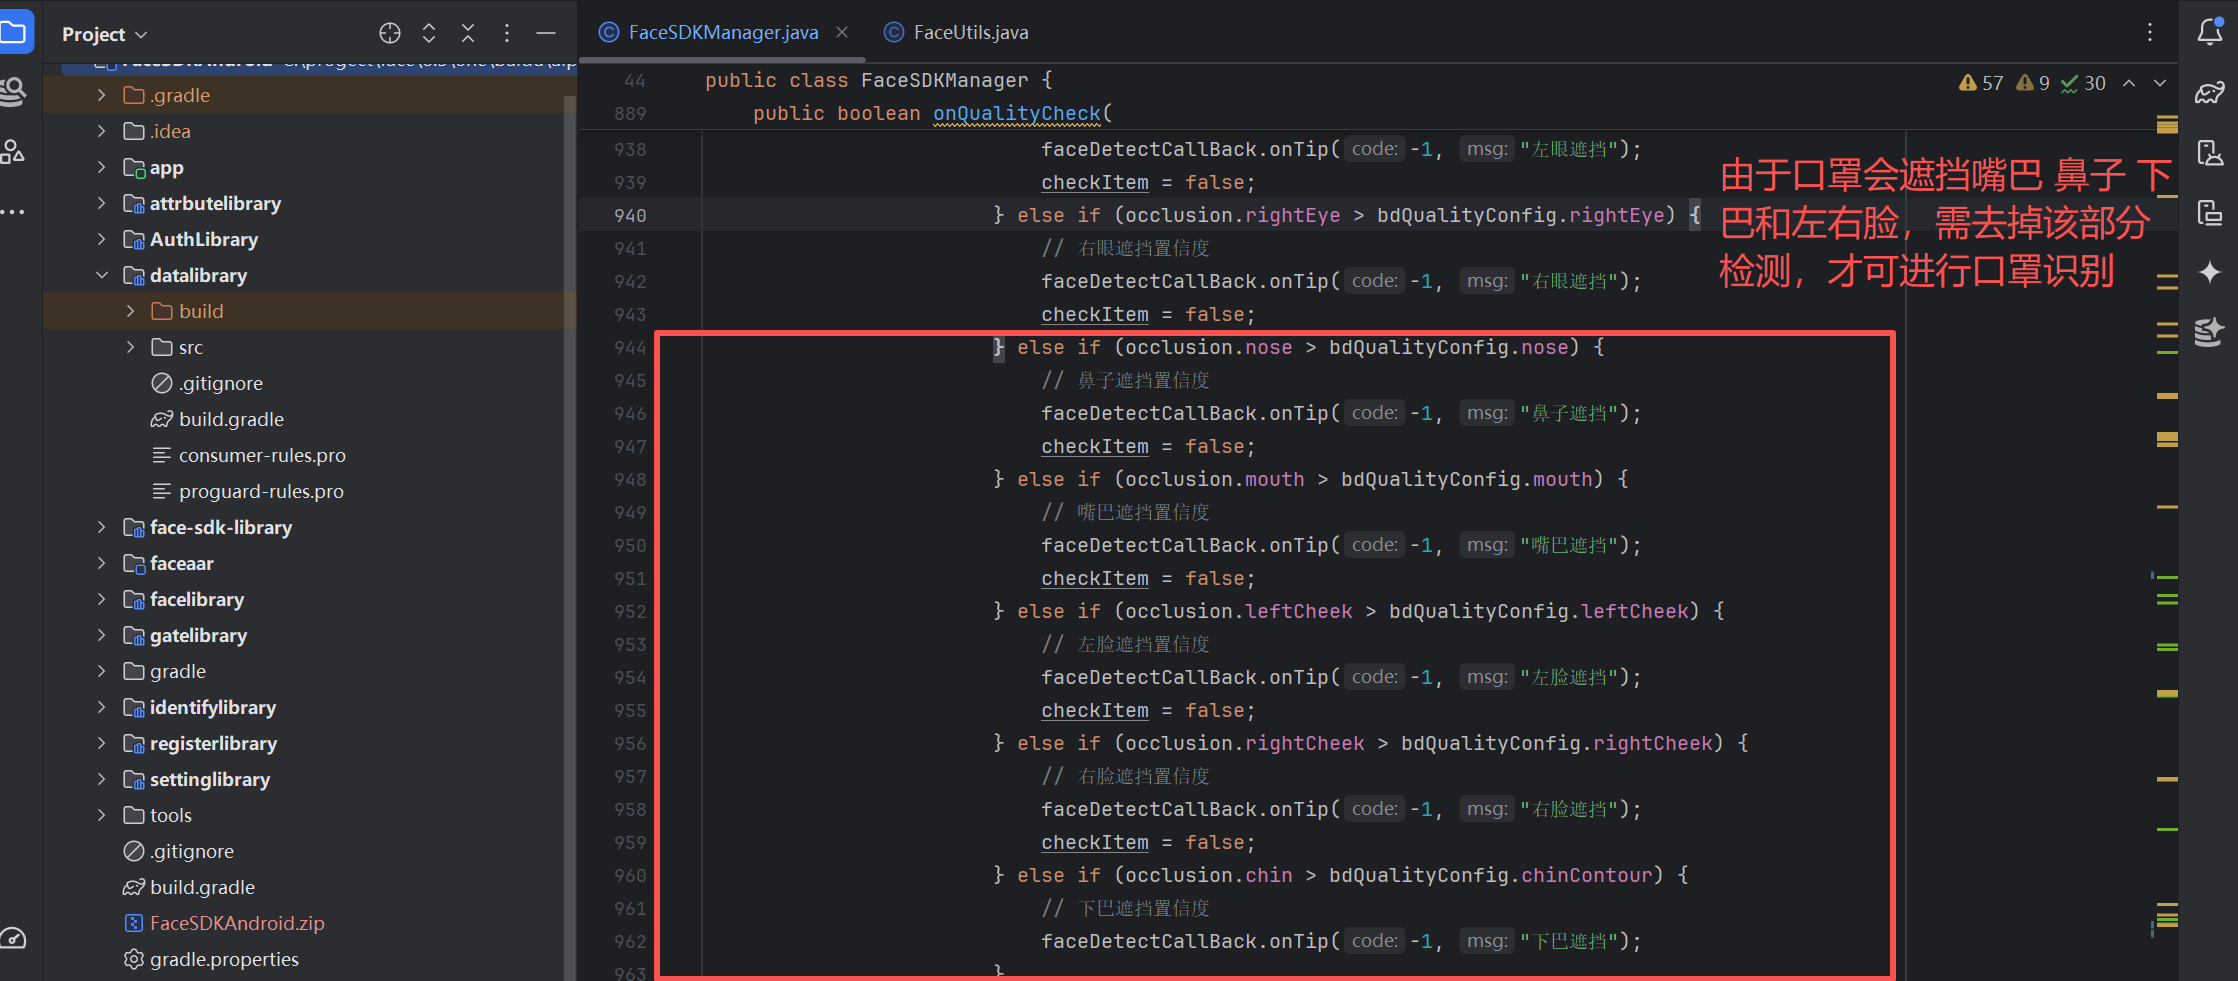This screenshot has width=2238, height=981.
Task: Open the Project view dropdown
Action: point(104,34)
